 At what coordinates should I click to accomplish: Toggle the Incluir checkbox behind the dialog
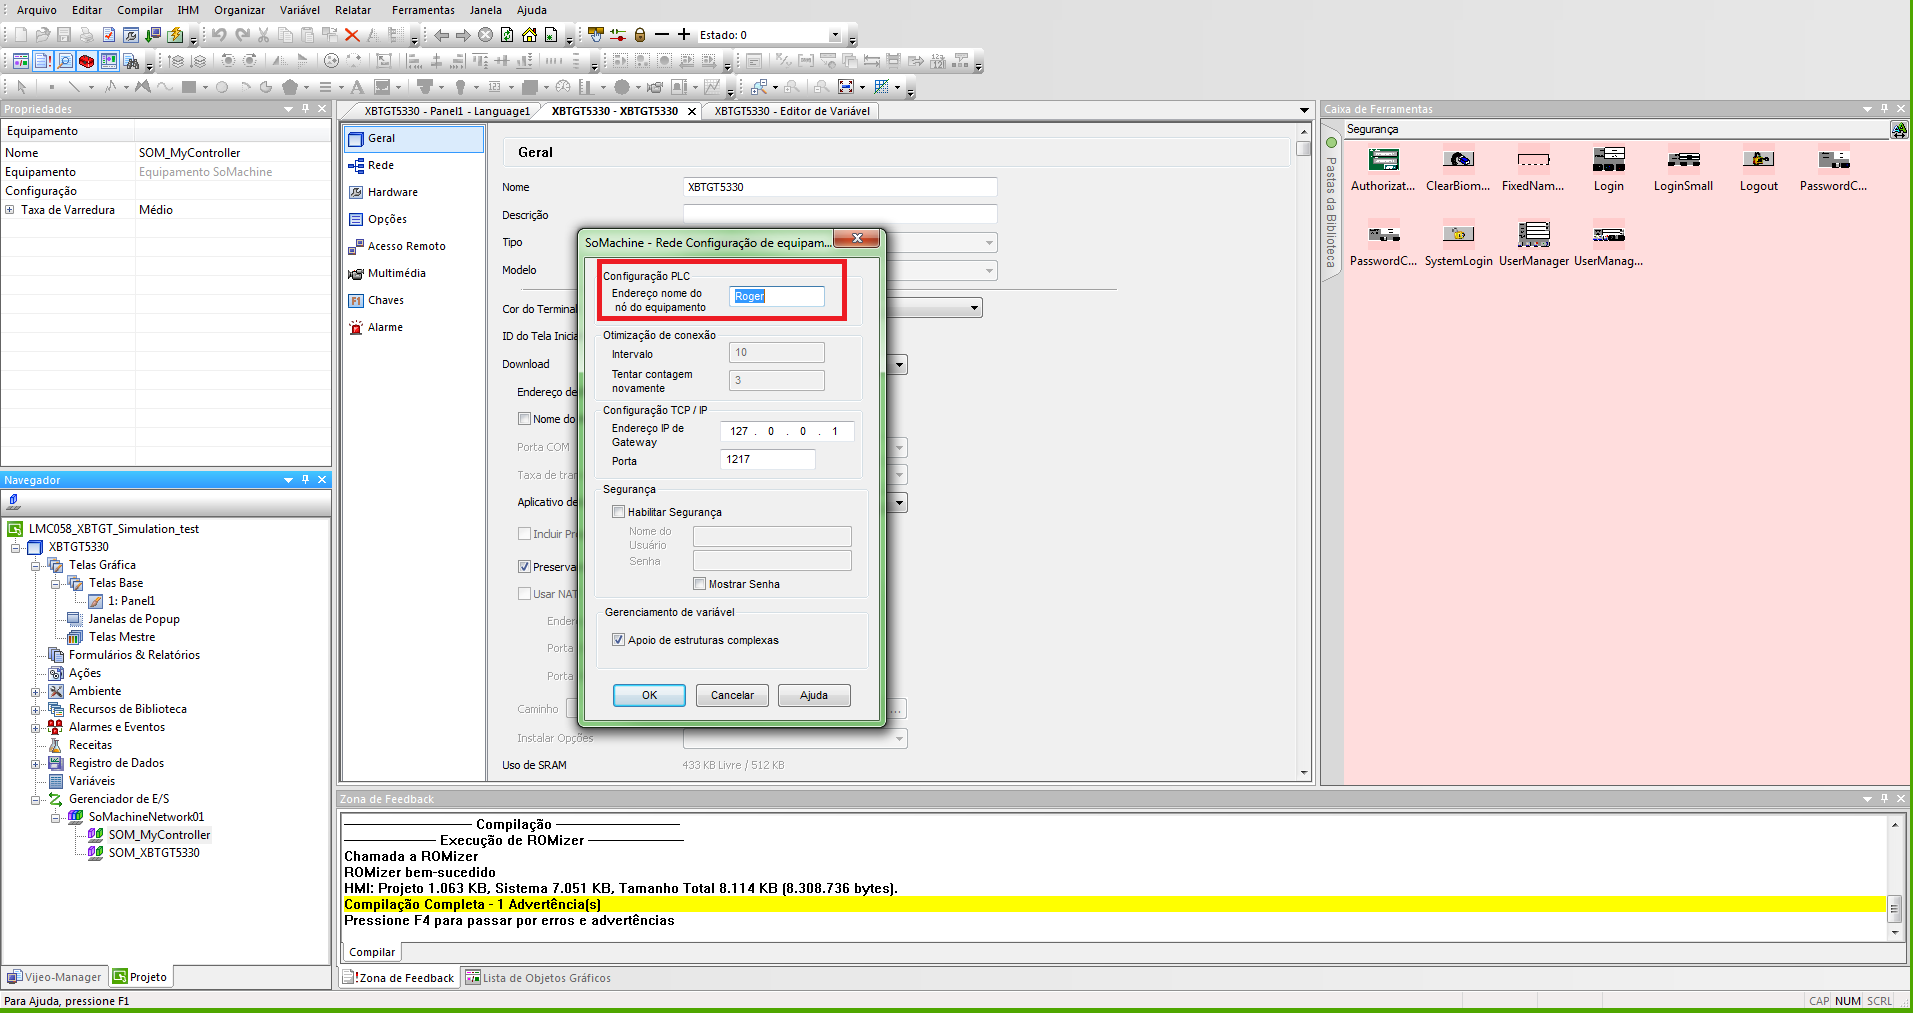(x=524, y=534)
